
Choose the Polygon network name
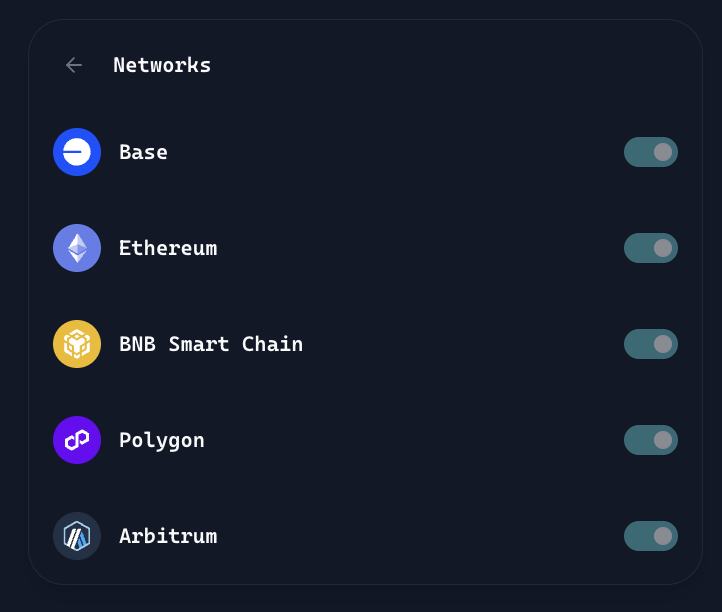(162, 440)
